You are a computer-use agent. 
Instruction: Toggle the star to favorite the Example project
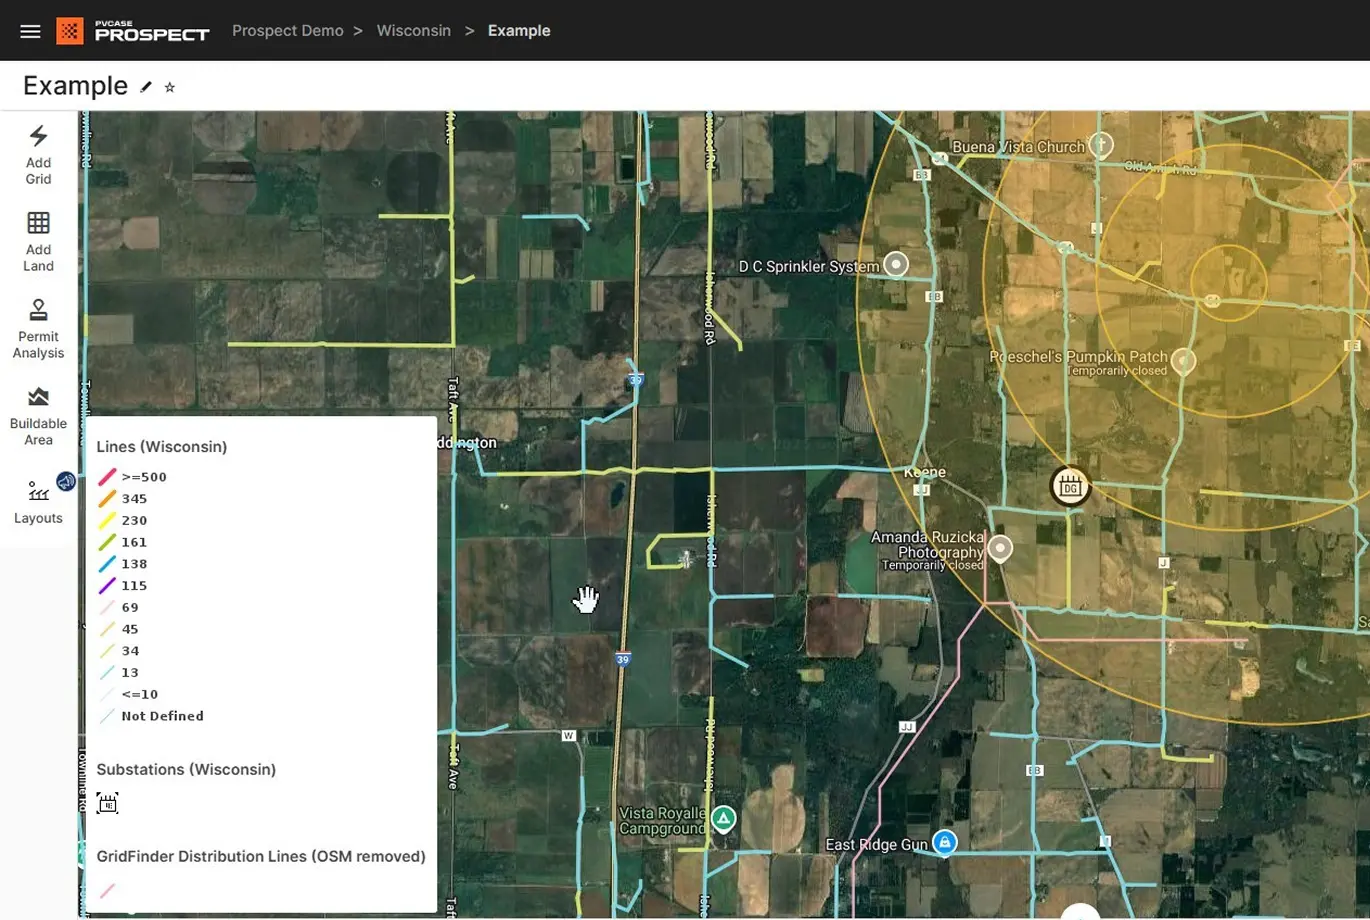169,87
